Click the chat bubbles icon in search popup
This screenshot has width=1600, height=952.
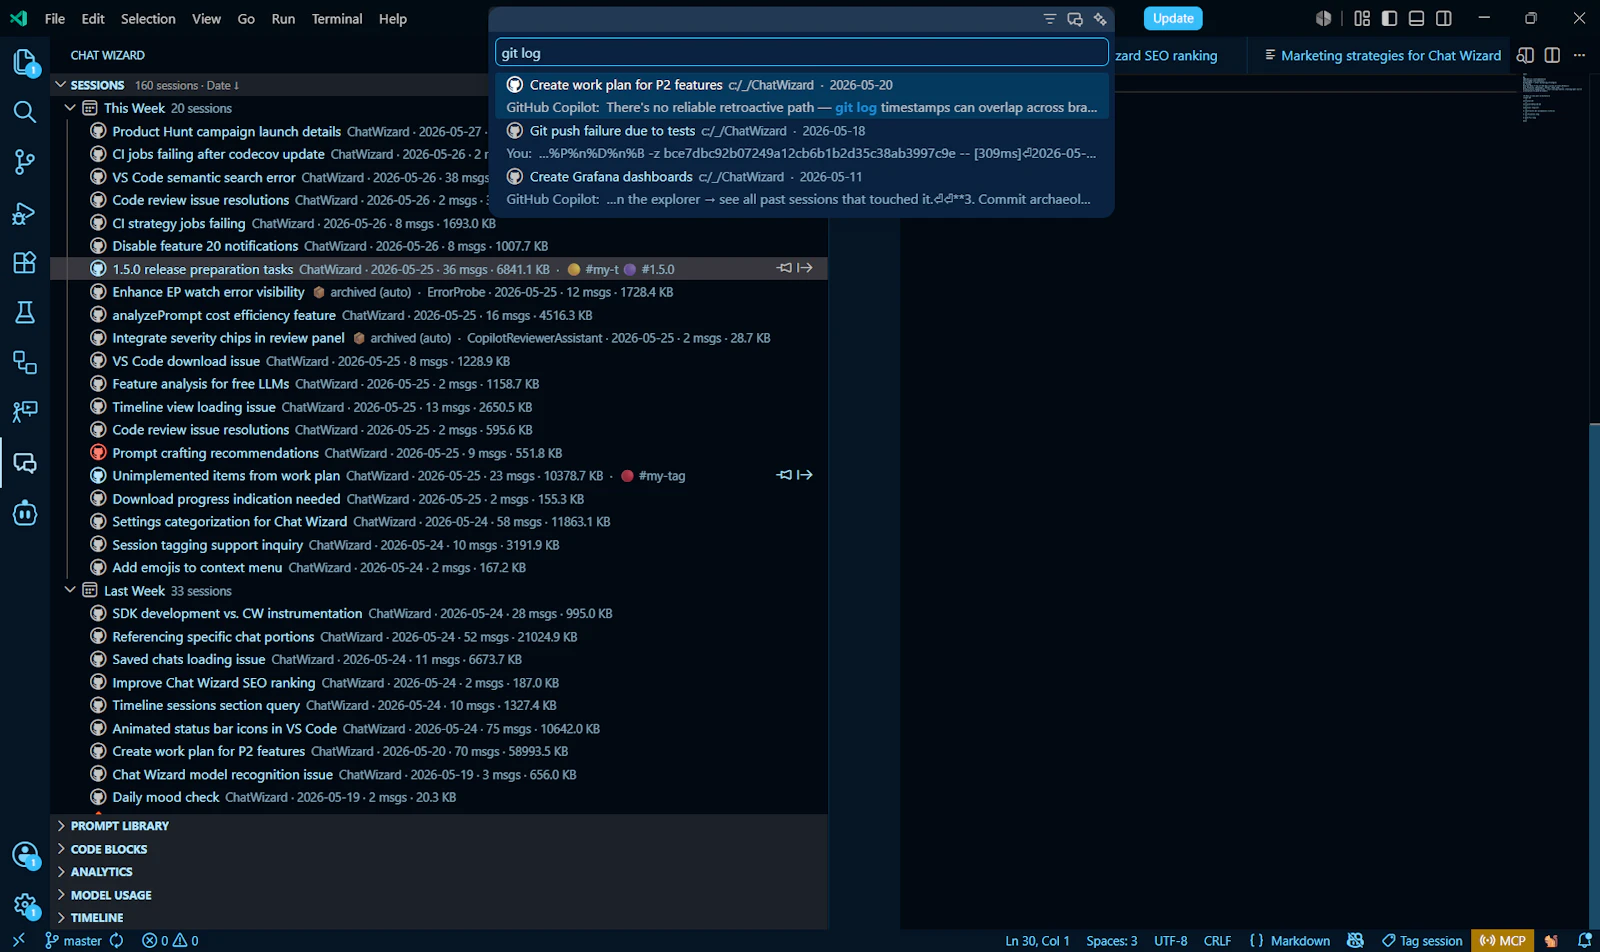tap(1075, 19)
